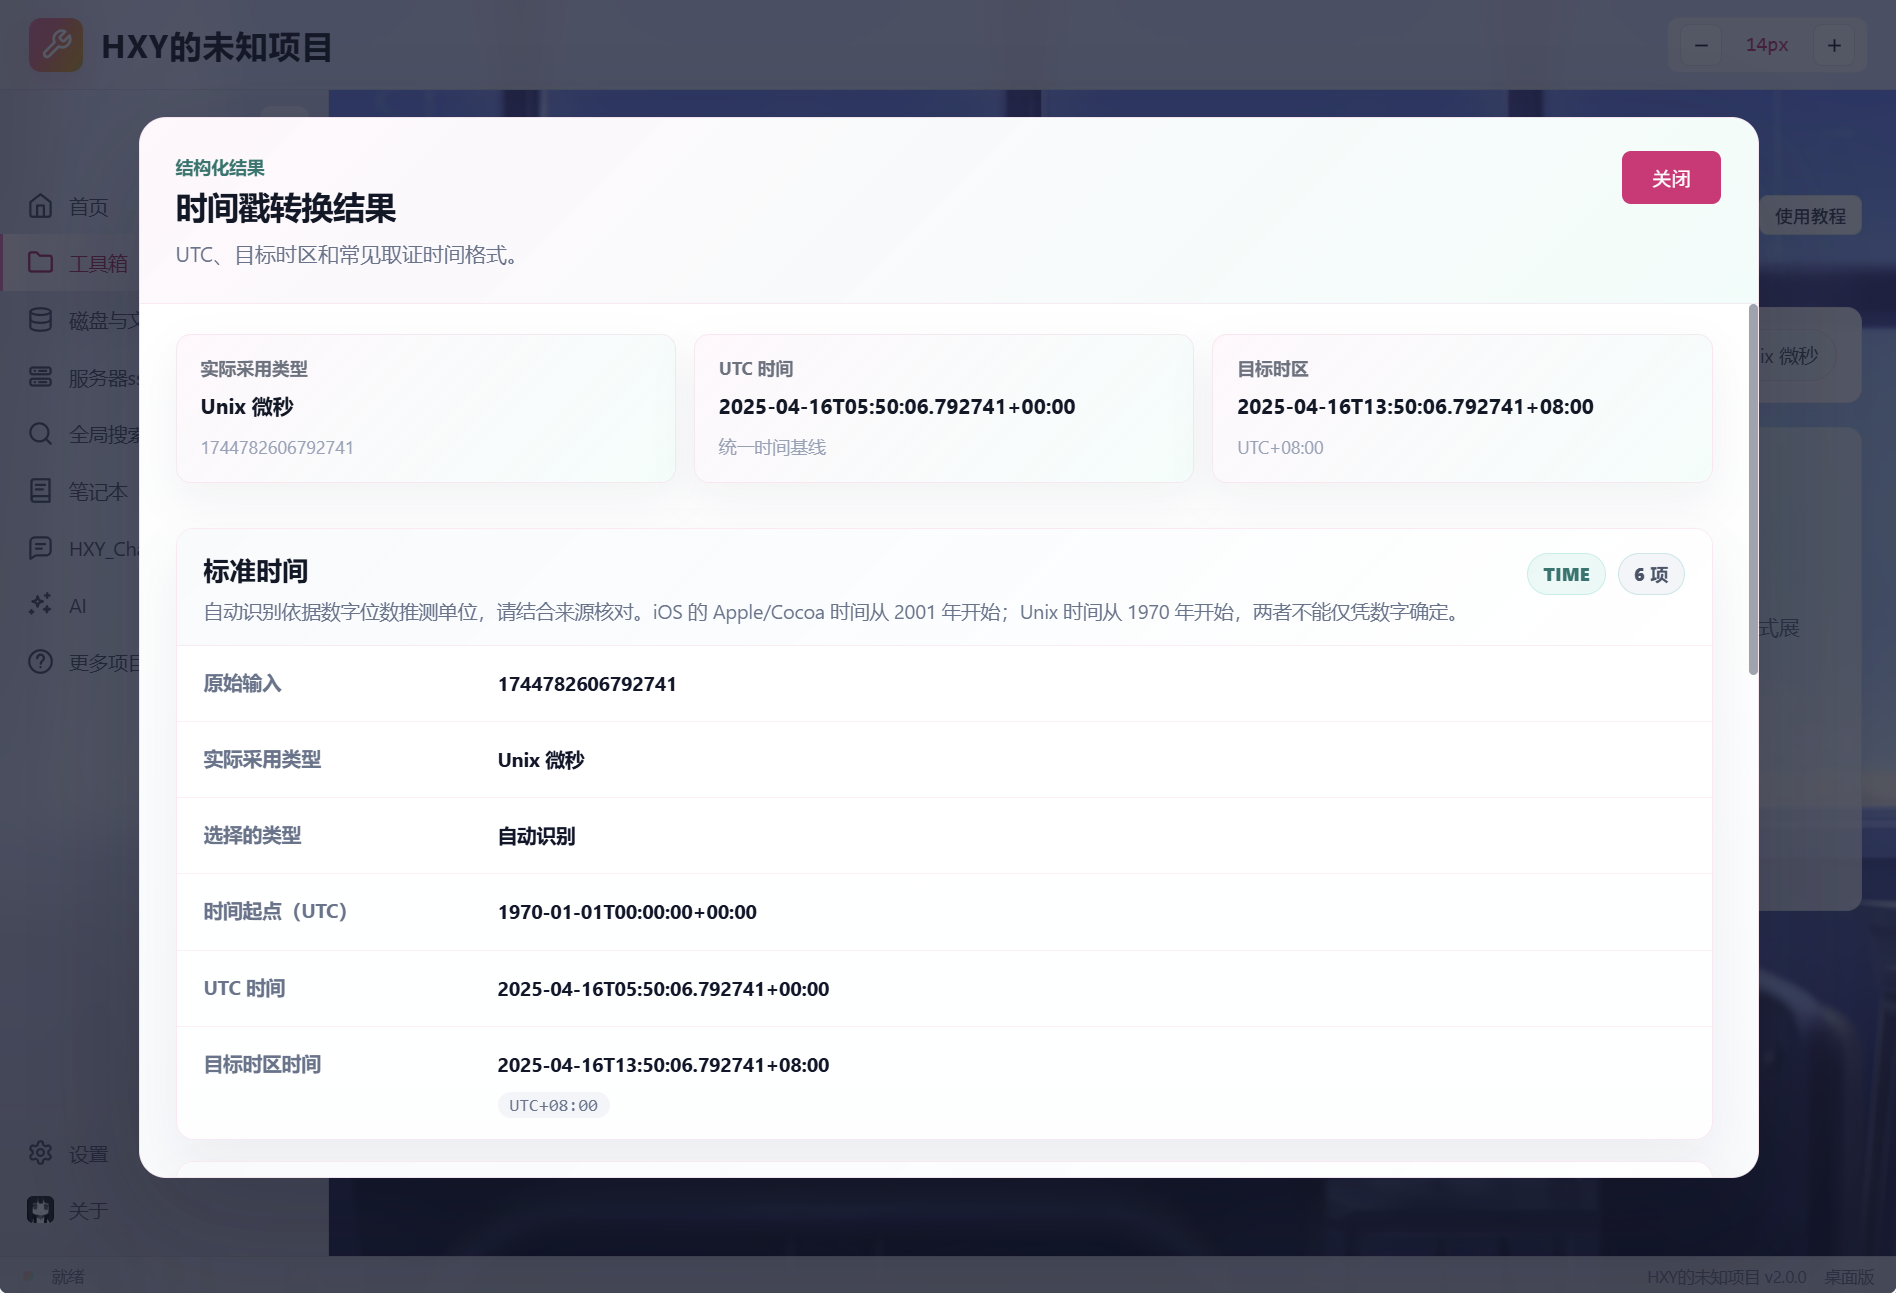The width and height of the screenshot is (1896, 1293).
Task: Click the 就绪 status bar entry
Action: pyautogui.click(x=68, y=1277)
